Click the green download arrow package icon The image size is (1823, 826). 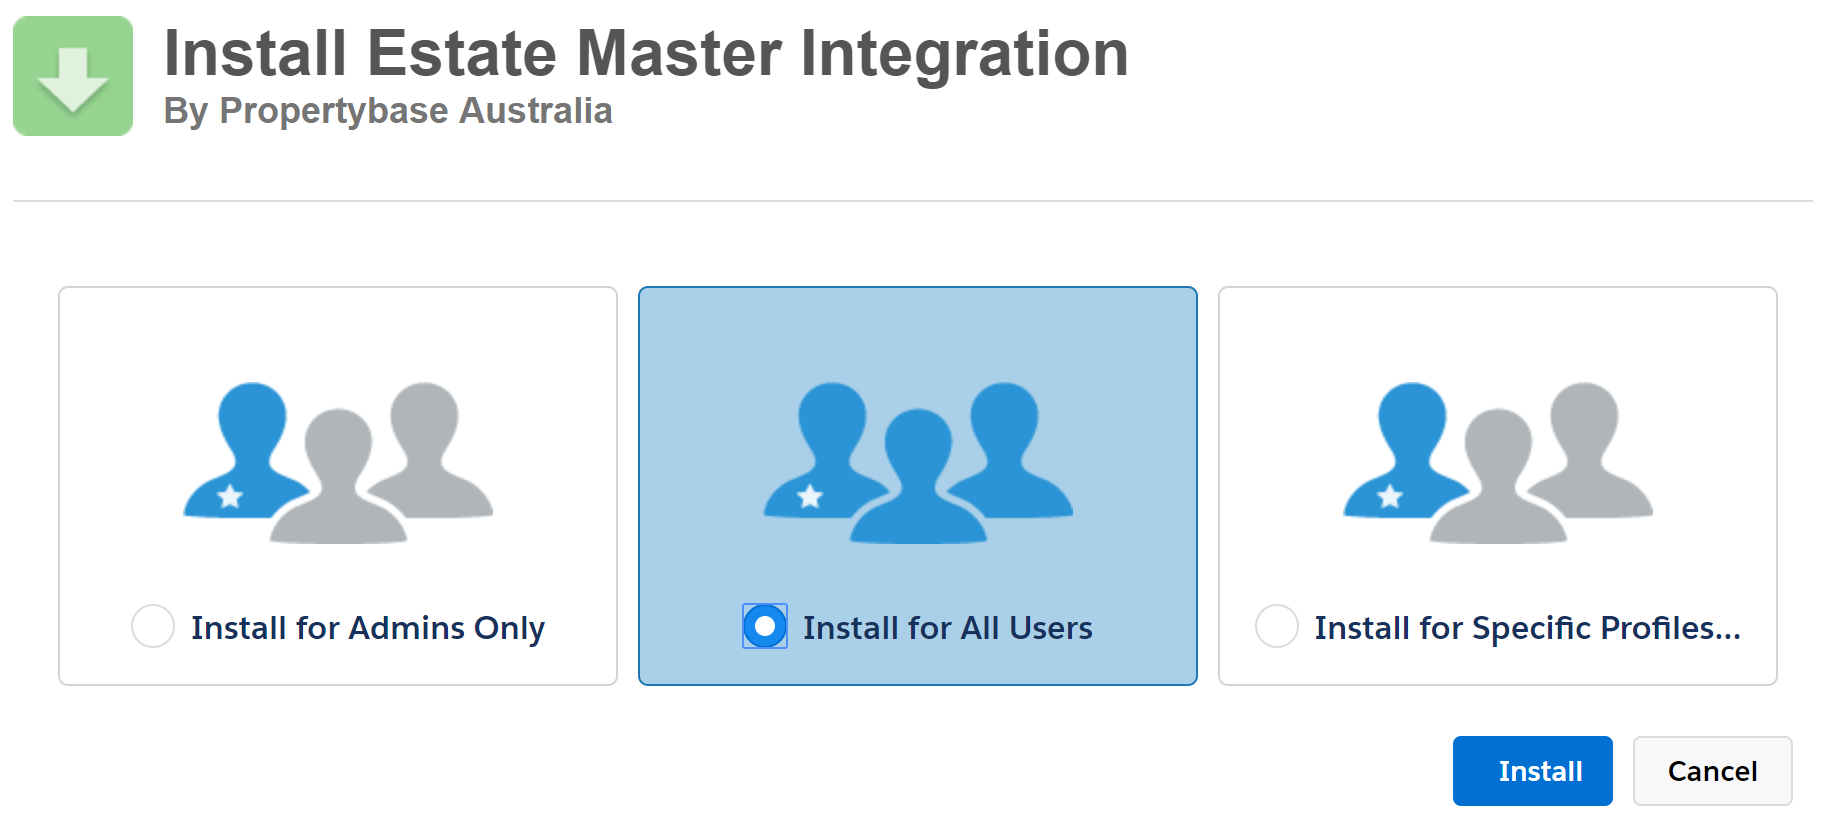(73, 76)
